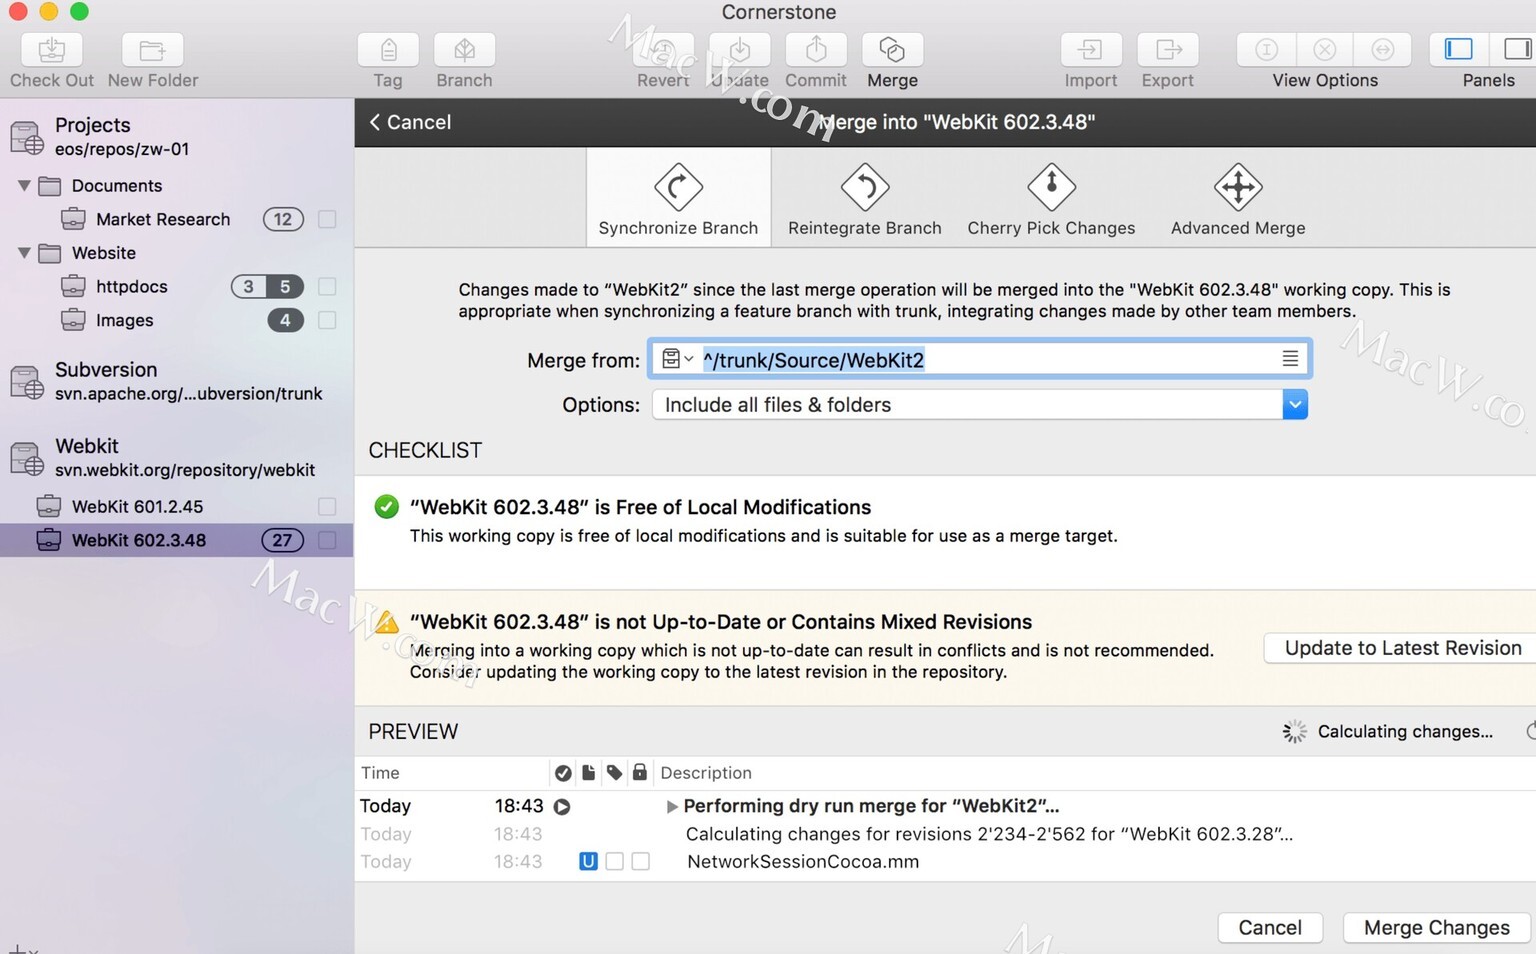
Task: Click the lock column header icon
Action: tap(640, 773)
